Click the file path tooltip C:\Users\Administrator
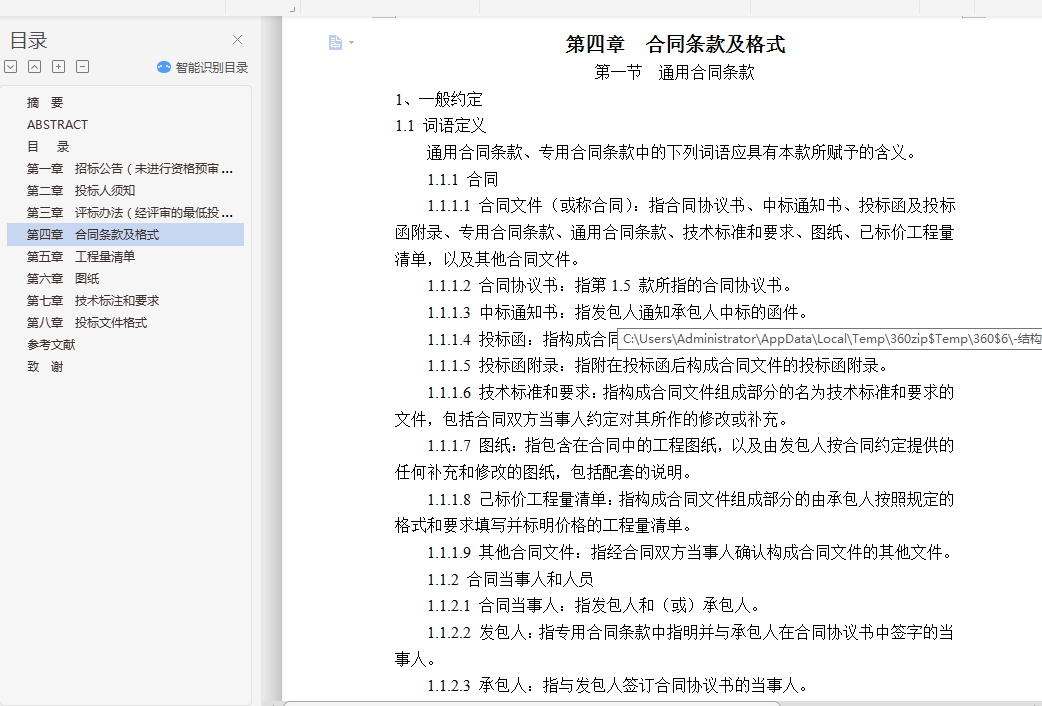 pos(829,339)
